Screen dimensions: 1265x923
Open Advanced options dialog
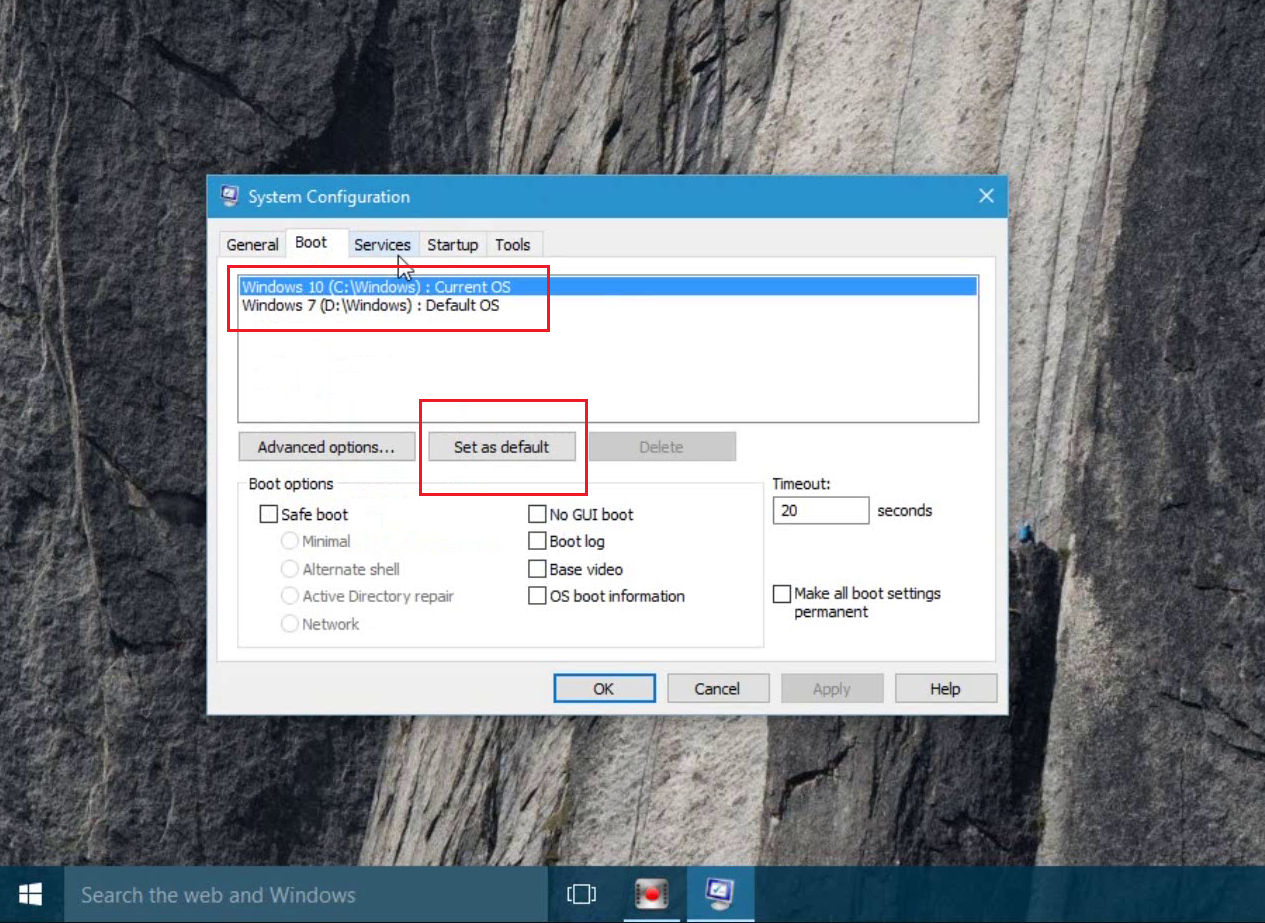click(327, 447)
